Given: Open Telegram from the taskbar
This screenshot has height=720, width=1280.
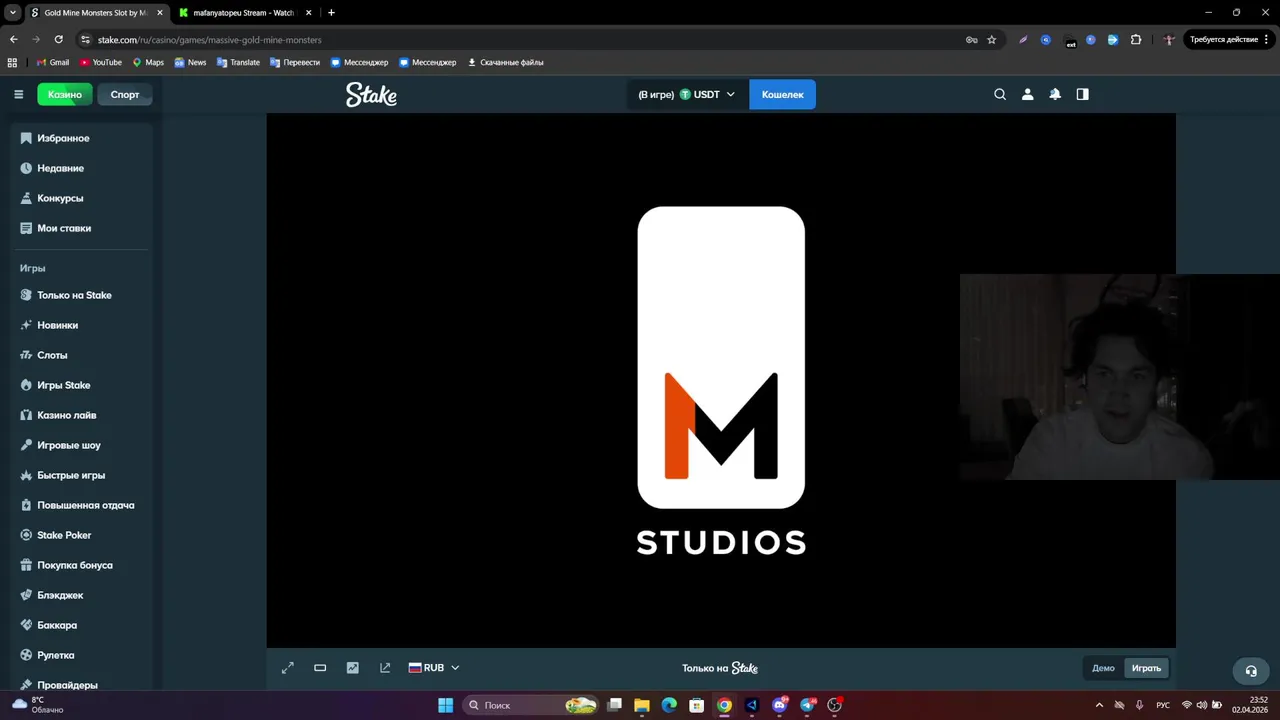Looking at the screenshot, I should (807, 705).
